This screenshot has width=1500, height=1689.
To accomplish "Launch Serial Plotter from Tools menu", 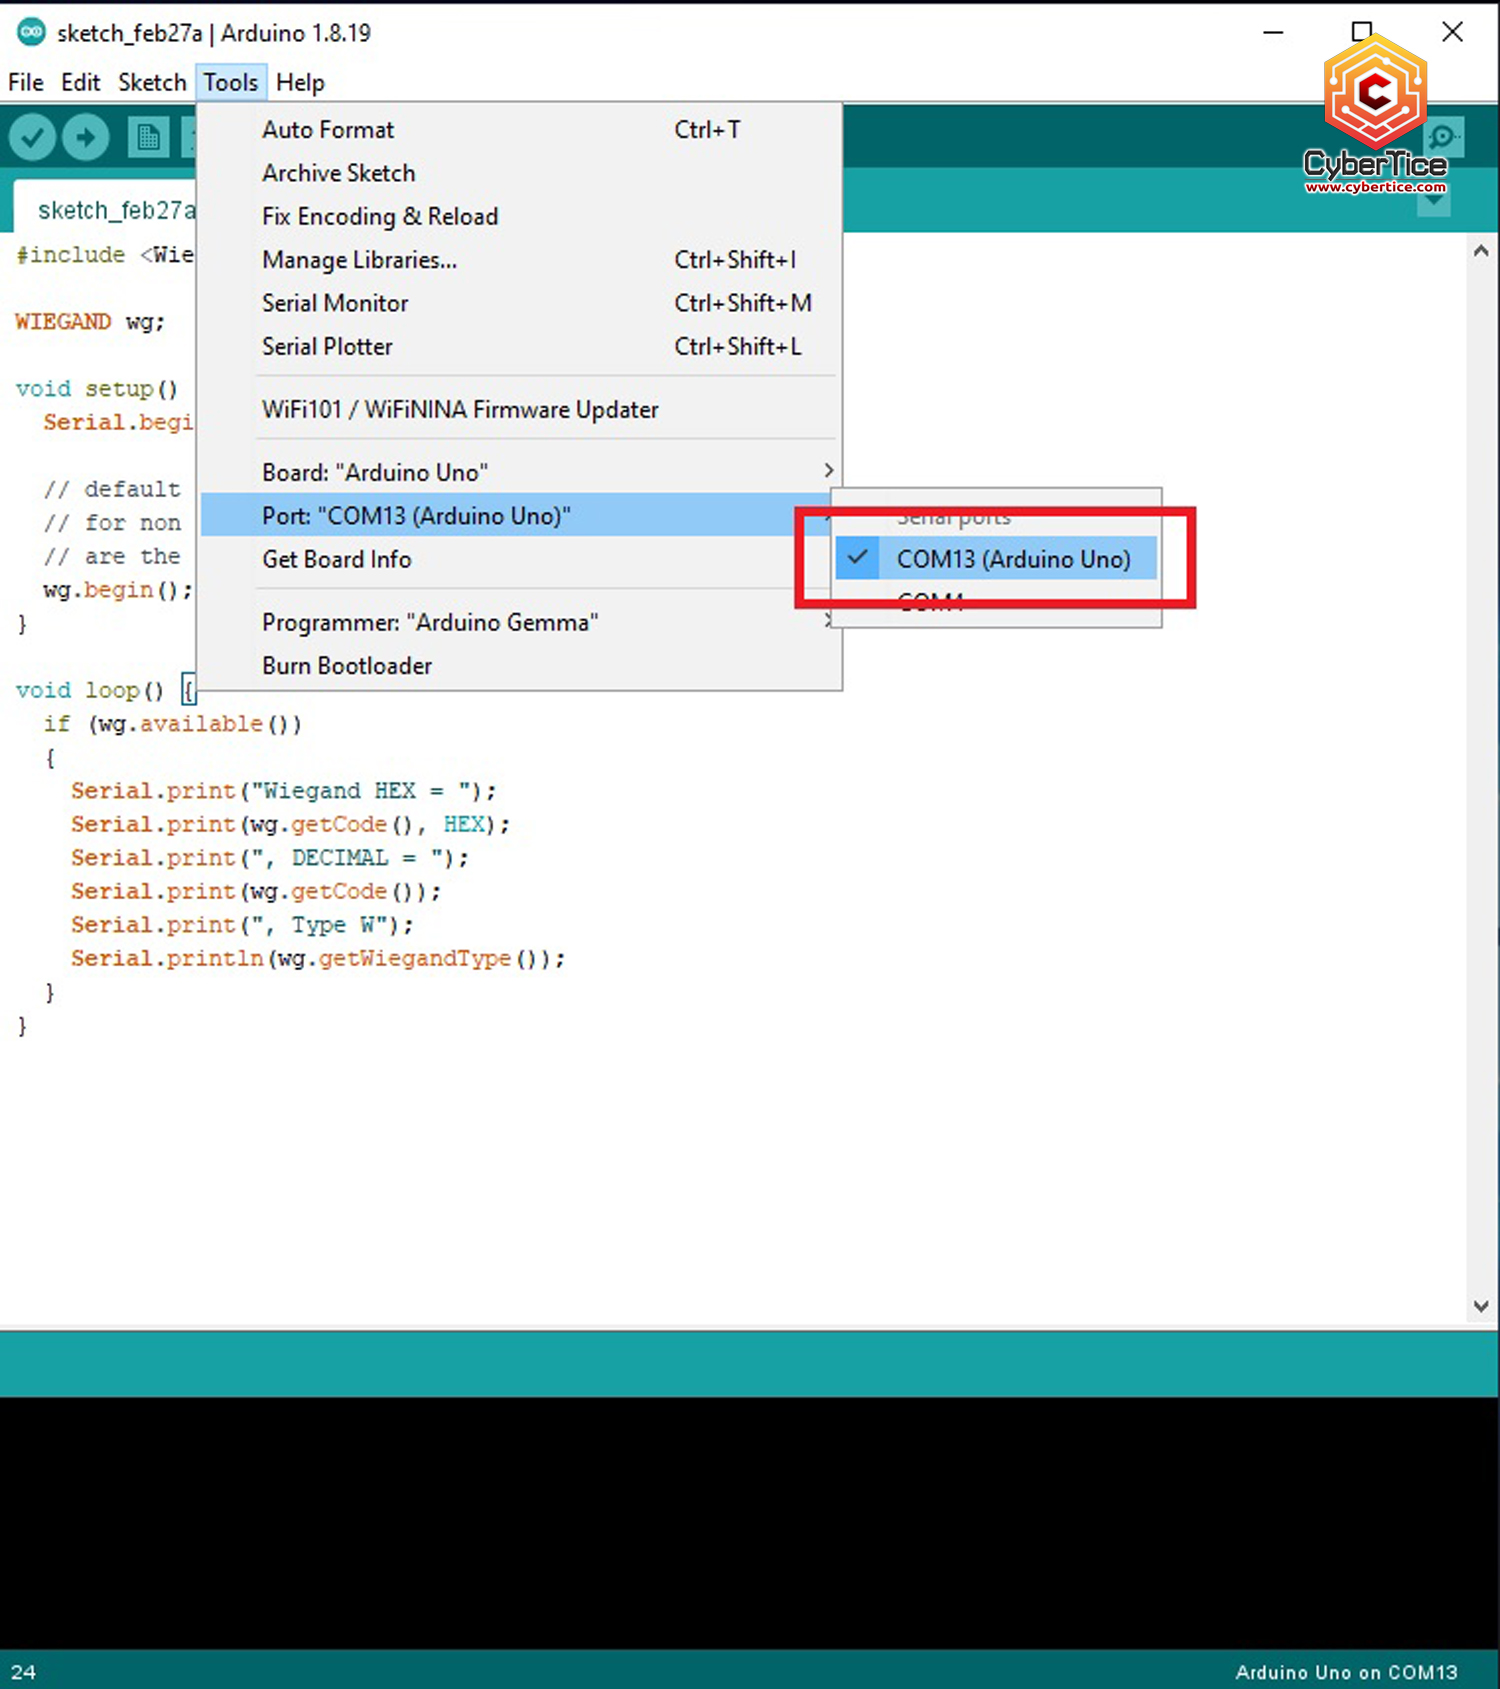I will [x=520, y=346].
